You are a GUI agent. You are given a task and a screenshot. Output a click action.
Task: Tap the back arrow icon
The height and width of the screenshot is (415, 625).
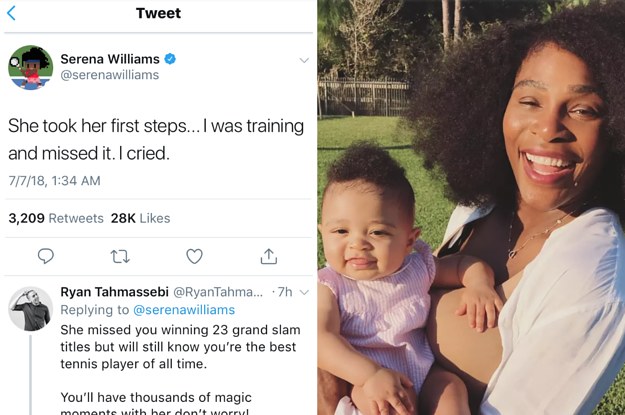tap(11, 14)
